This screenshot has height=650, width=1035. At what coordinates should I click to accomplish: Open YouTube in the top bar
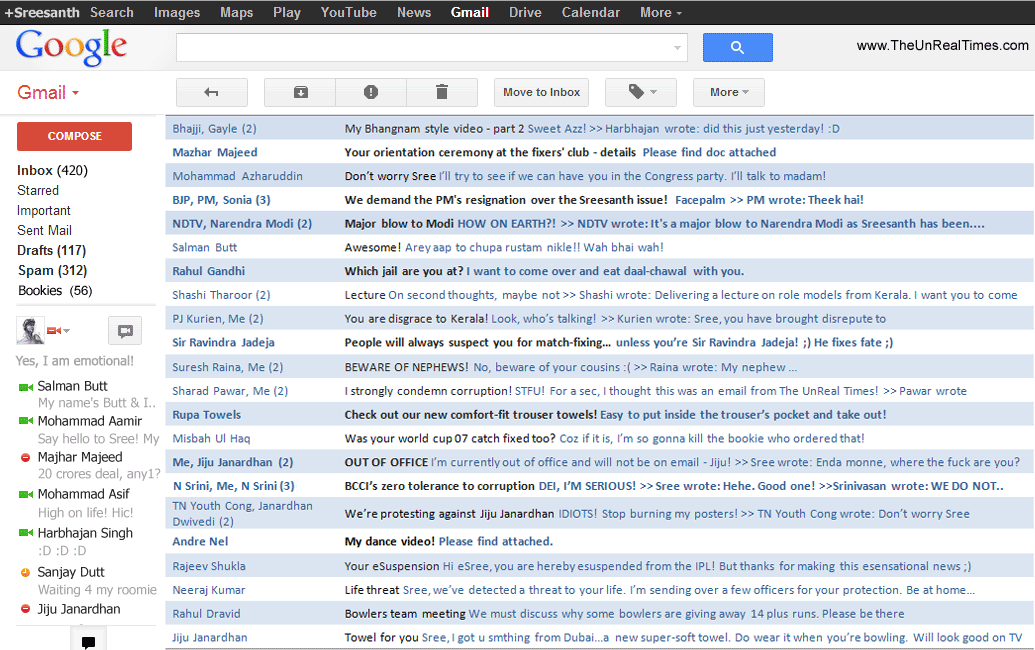coord(349,13)
